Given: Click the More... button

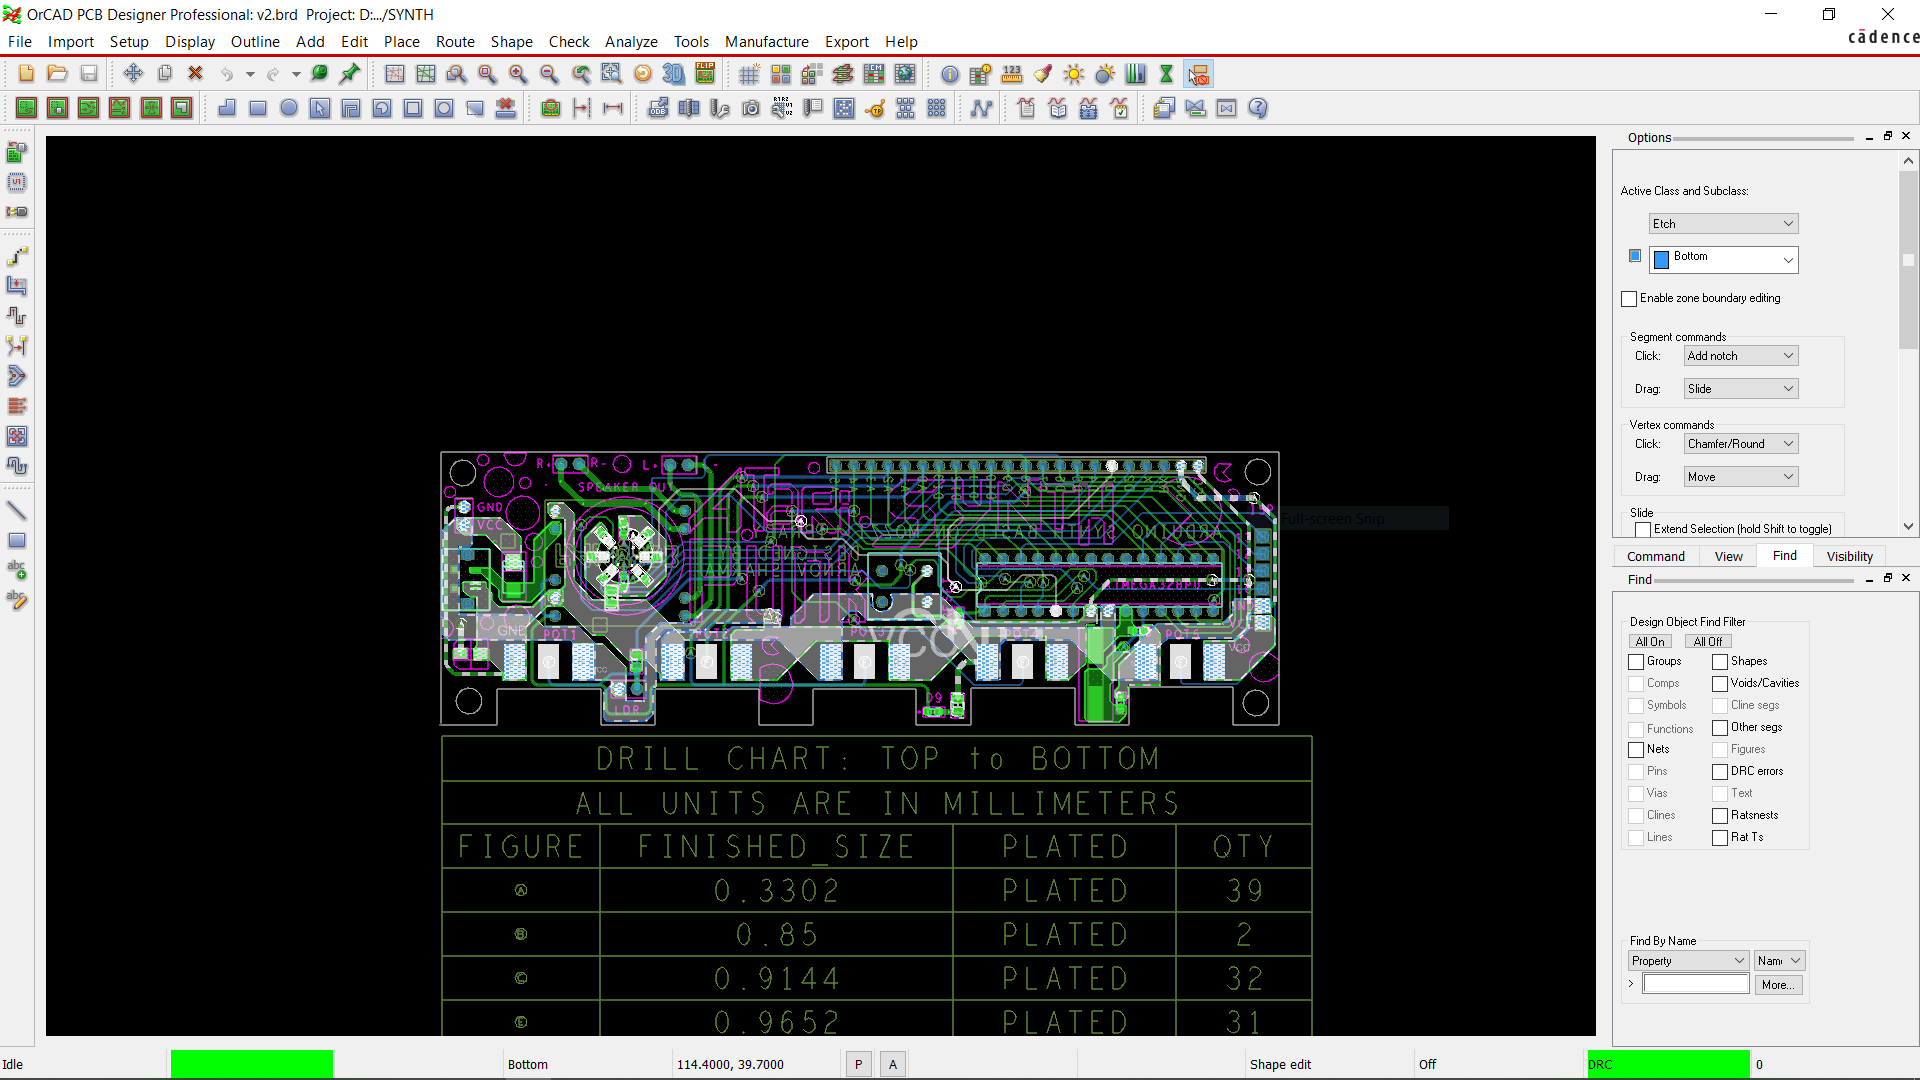Looking at the screenshot, I should point(1778,985).
